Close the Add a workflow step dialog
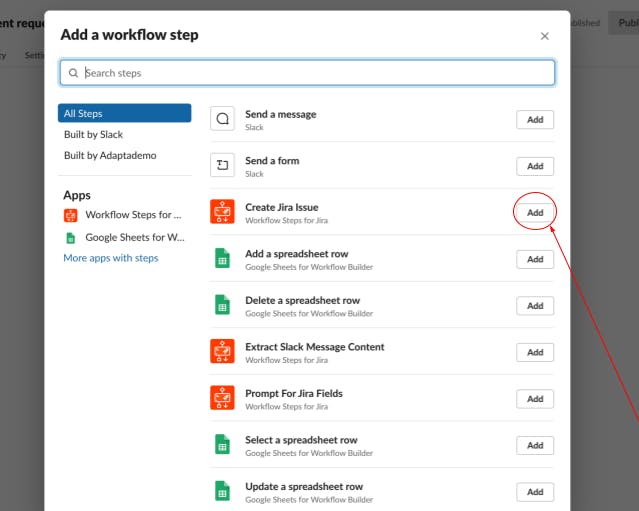The width and height of the screenshot is (639, 511). (544, 36)
